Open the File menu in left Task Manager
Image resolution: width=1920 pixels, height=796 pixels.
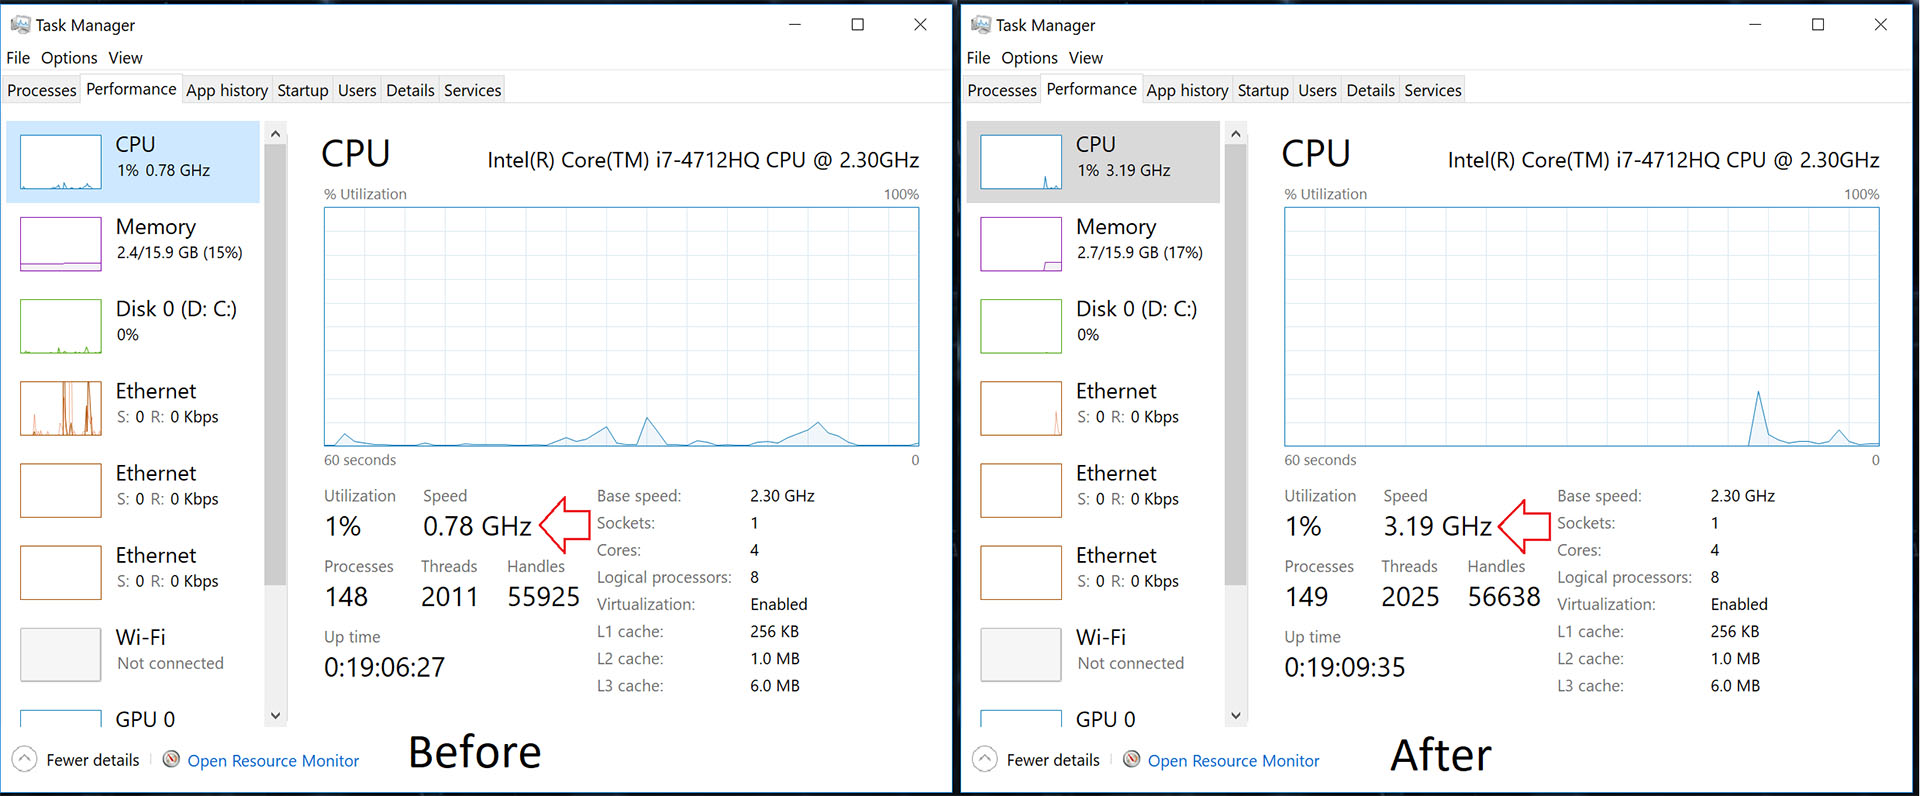pos(18,58)
